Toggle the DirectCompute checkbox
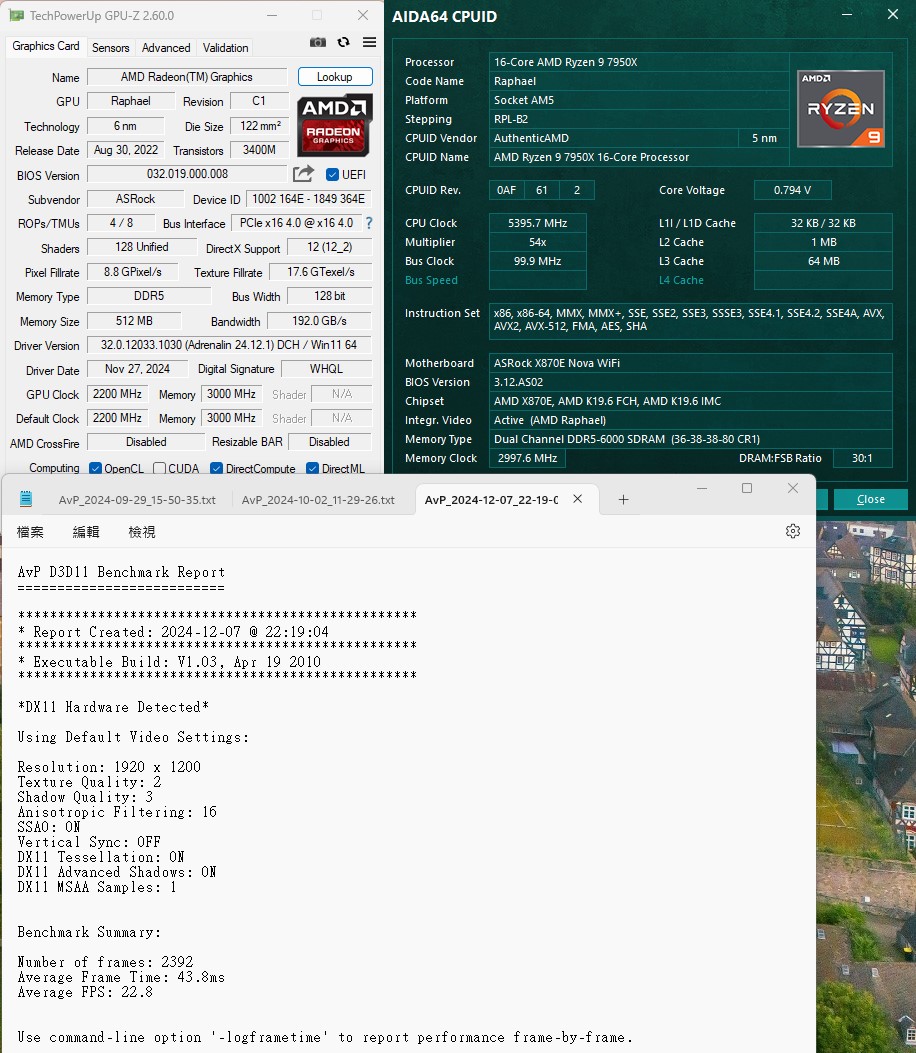This screenshot has width=916, height=1053. [216, 468]
